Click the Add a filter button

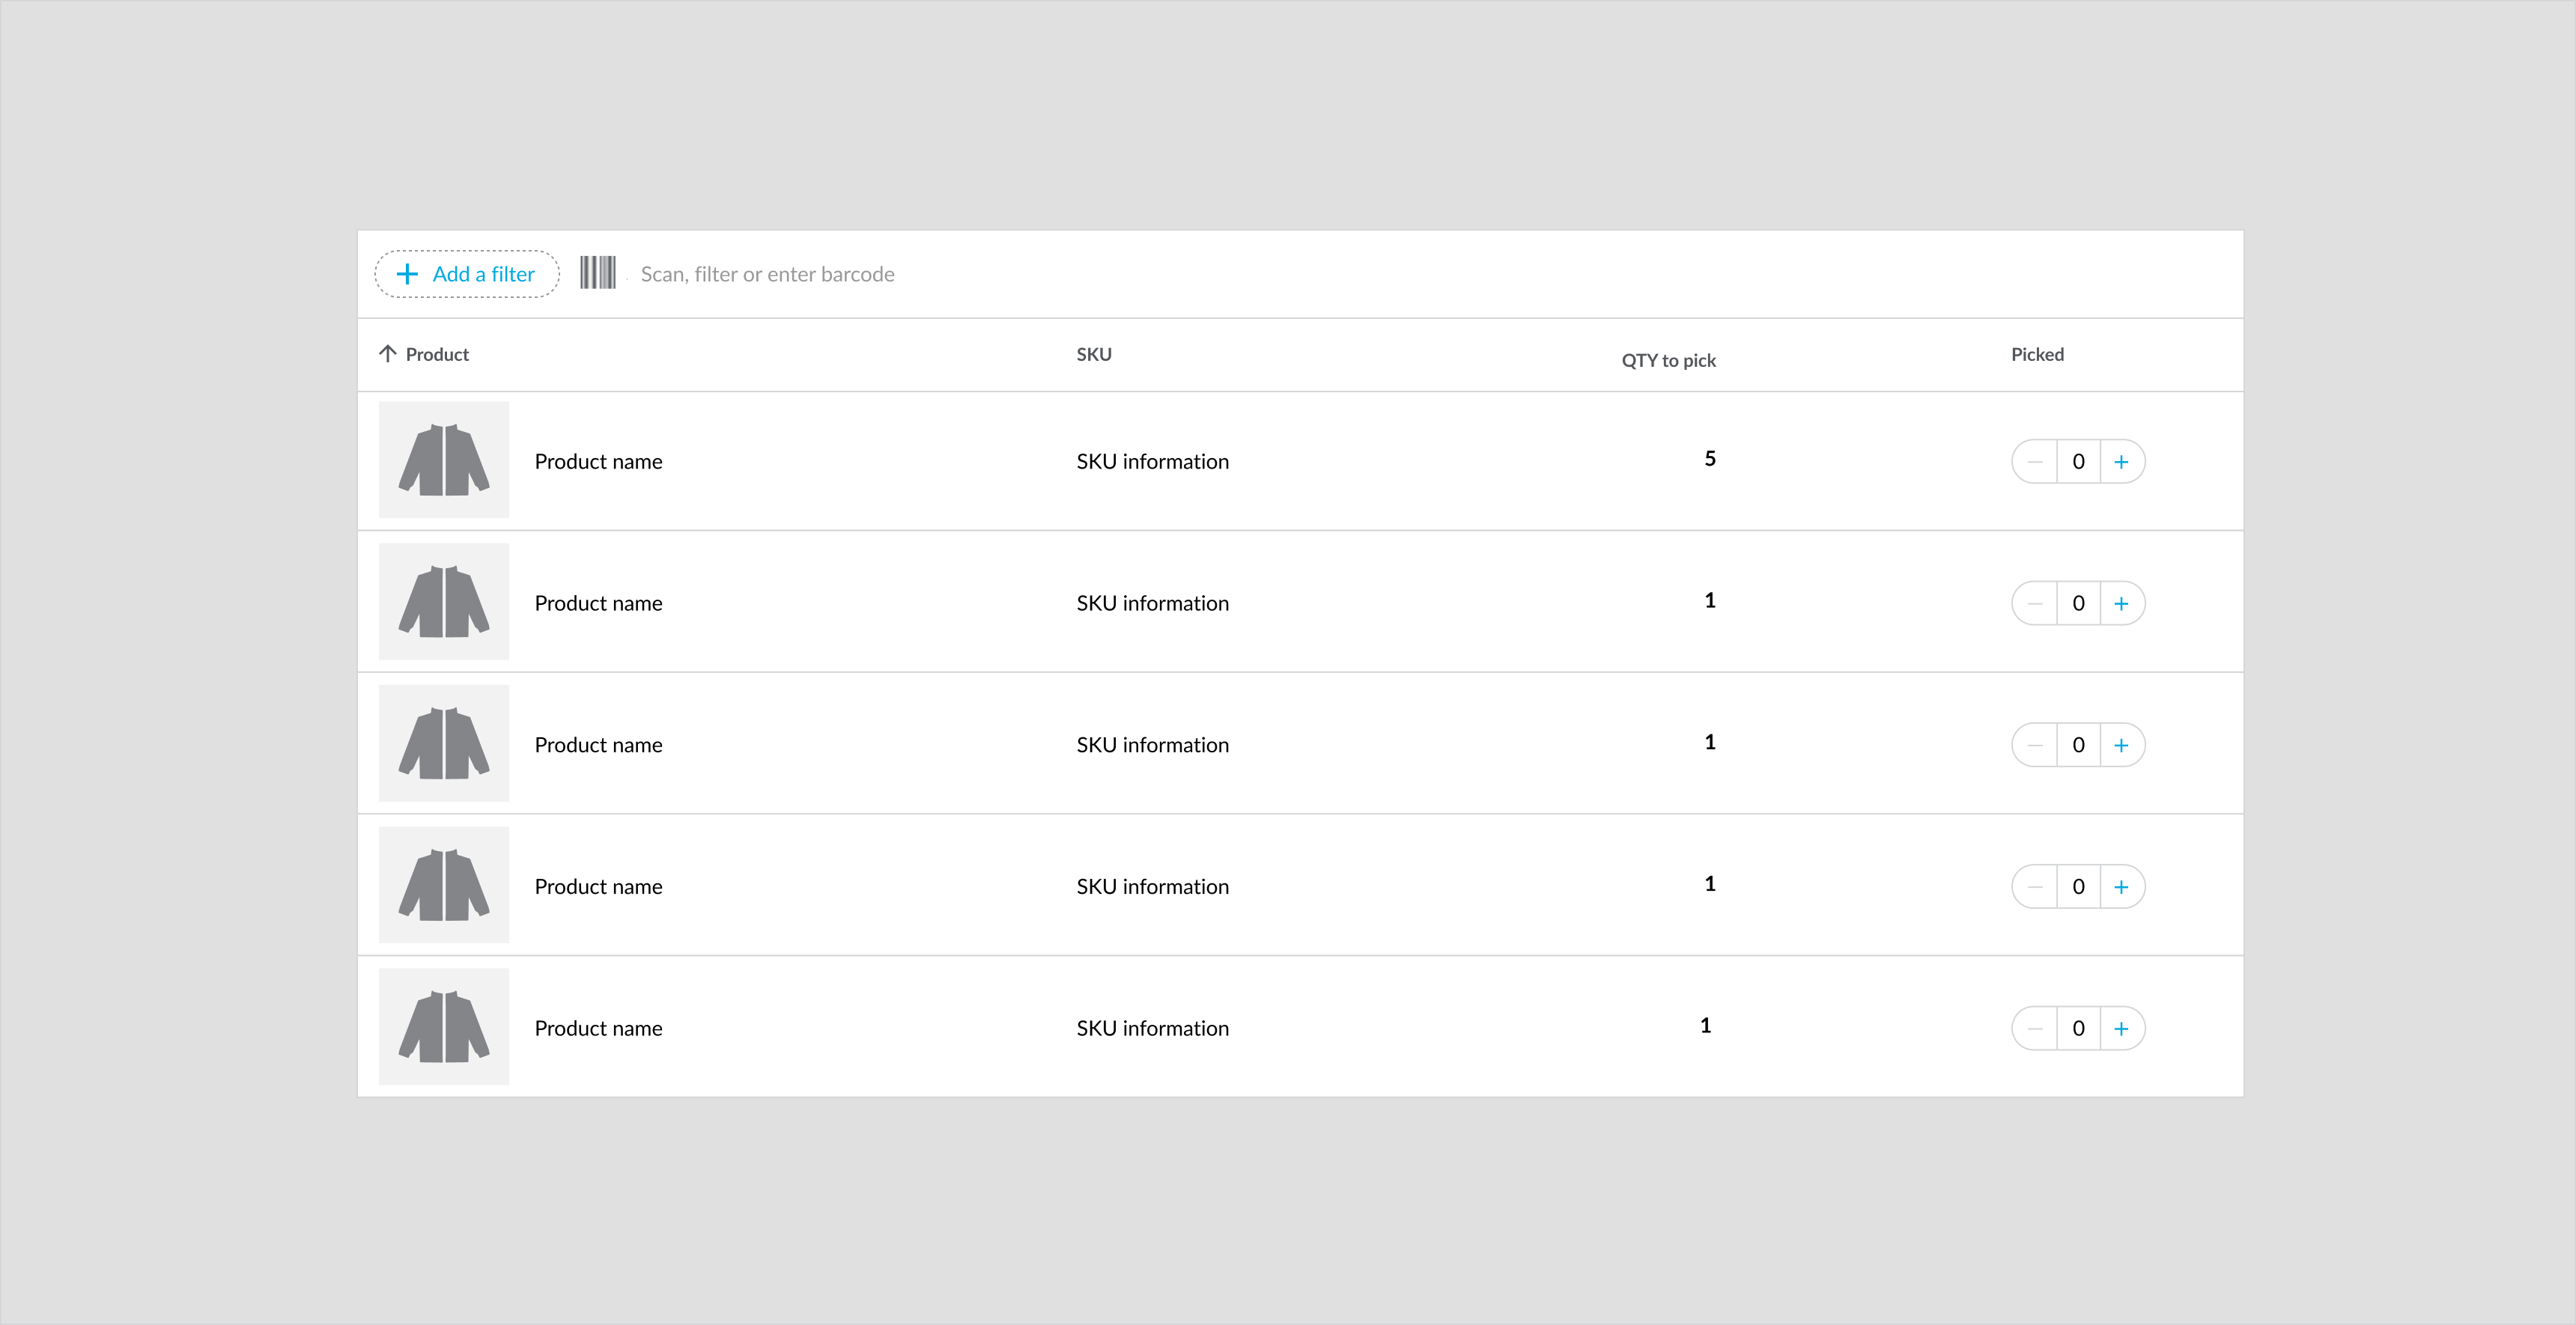tap(467, 274)
